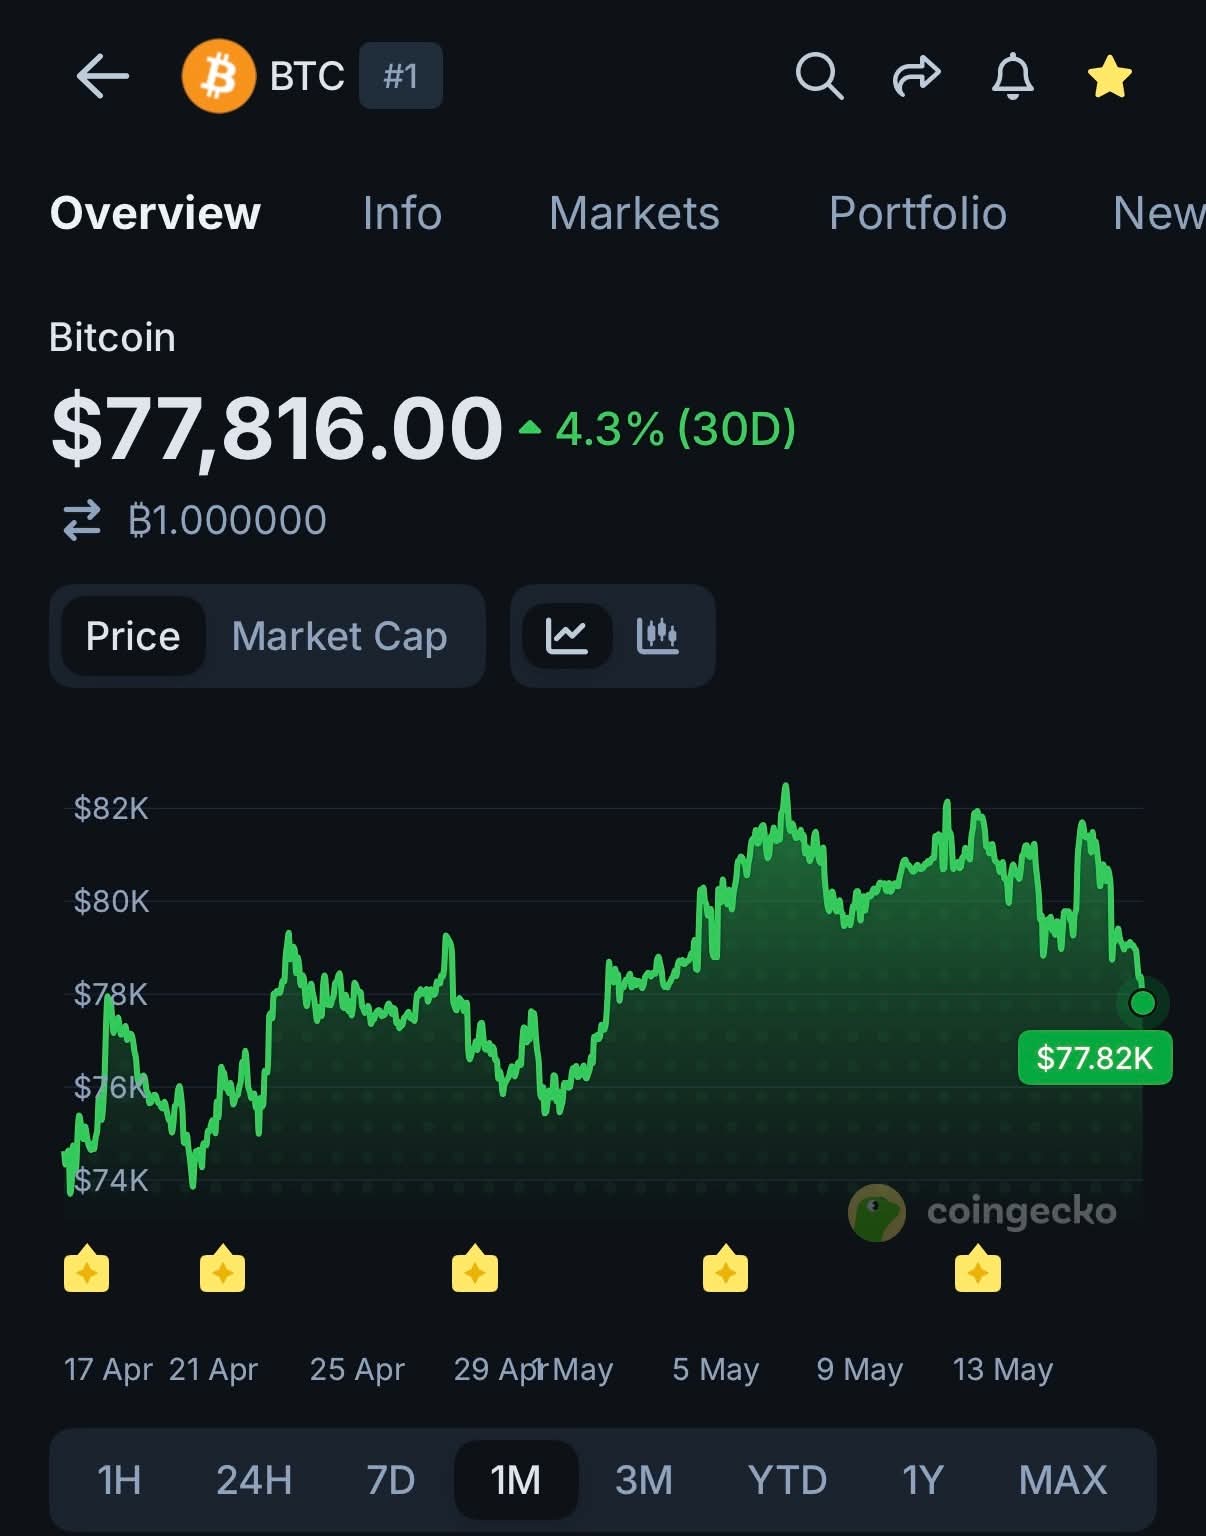Tap the event marker near 21 Apr

(222, 1270)
